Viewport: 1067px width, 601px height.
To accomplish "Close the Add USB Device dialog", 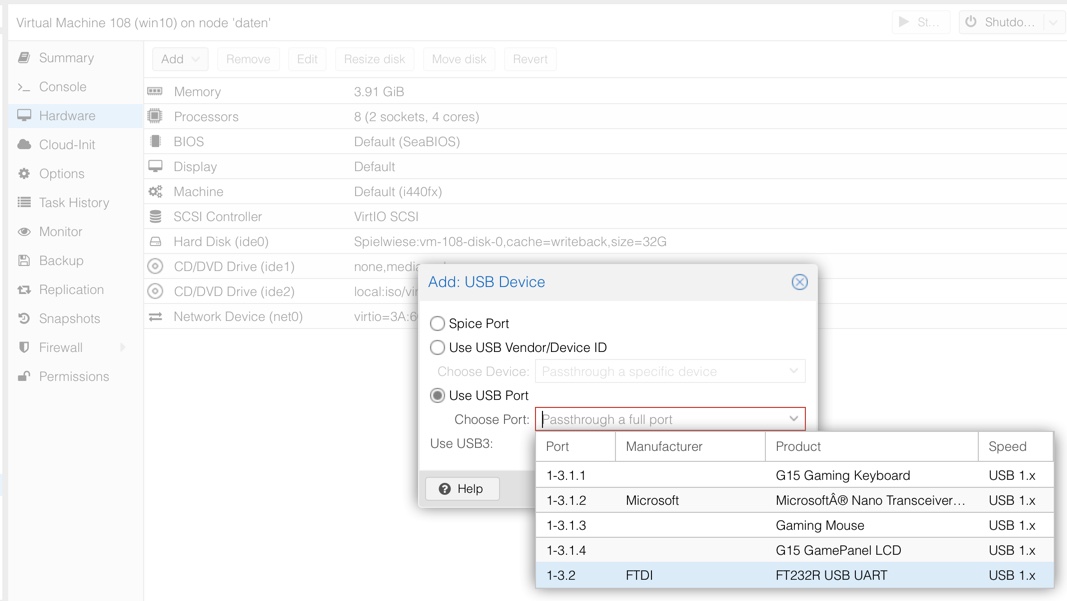I will pyautogui.click(x=799, y=282).
